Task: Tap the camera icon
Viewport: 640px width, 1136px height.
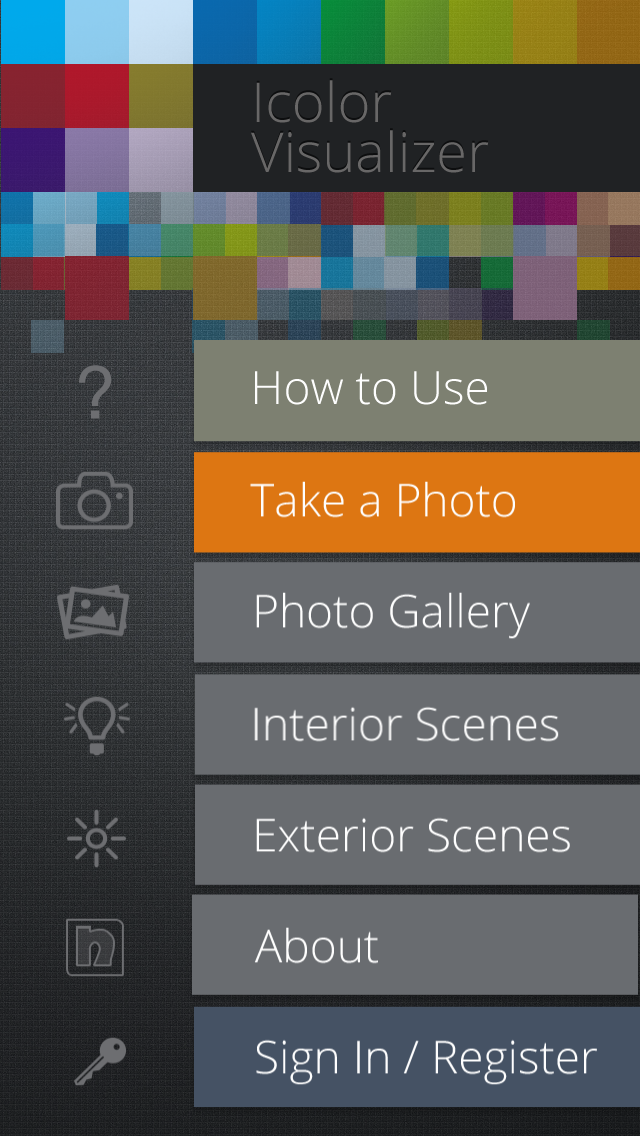Action: pos(94,501)
